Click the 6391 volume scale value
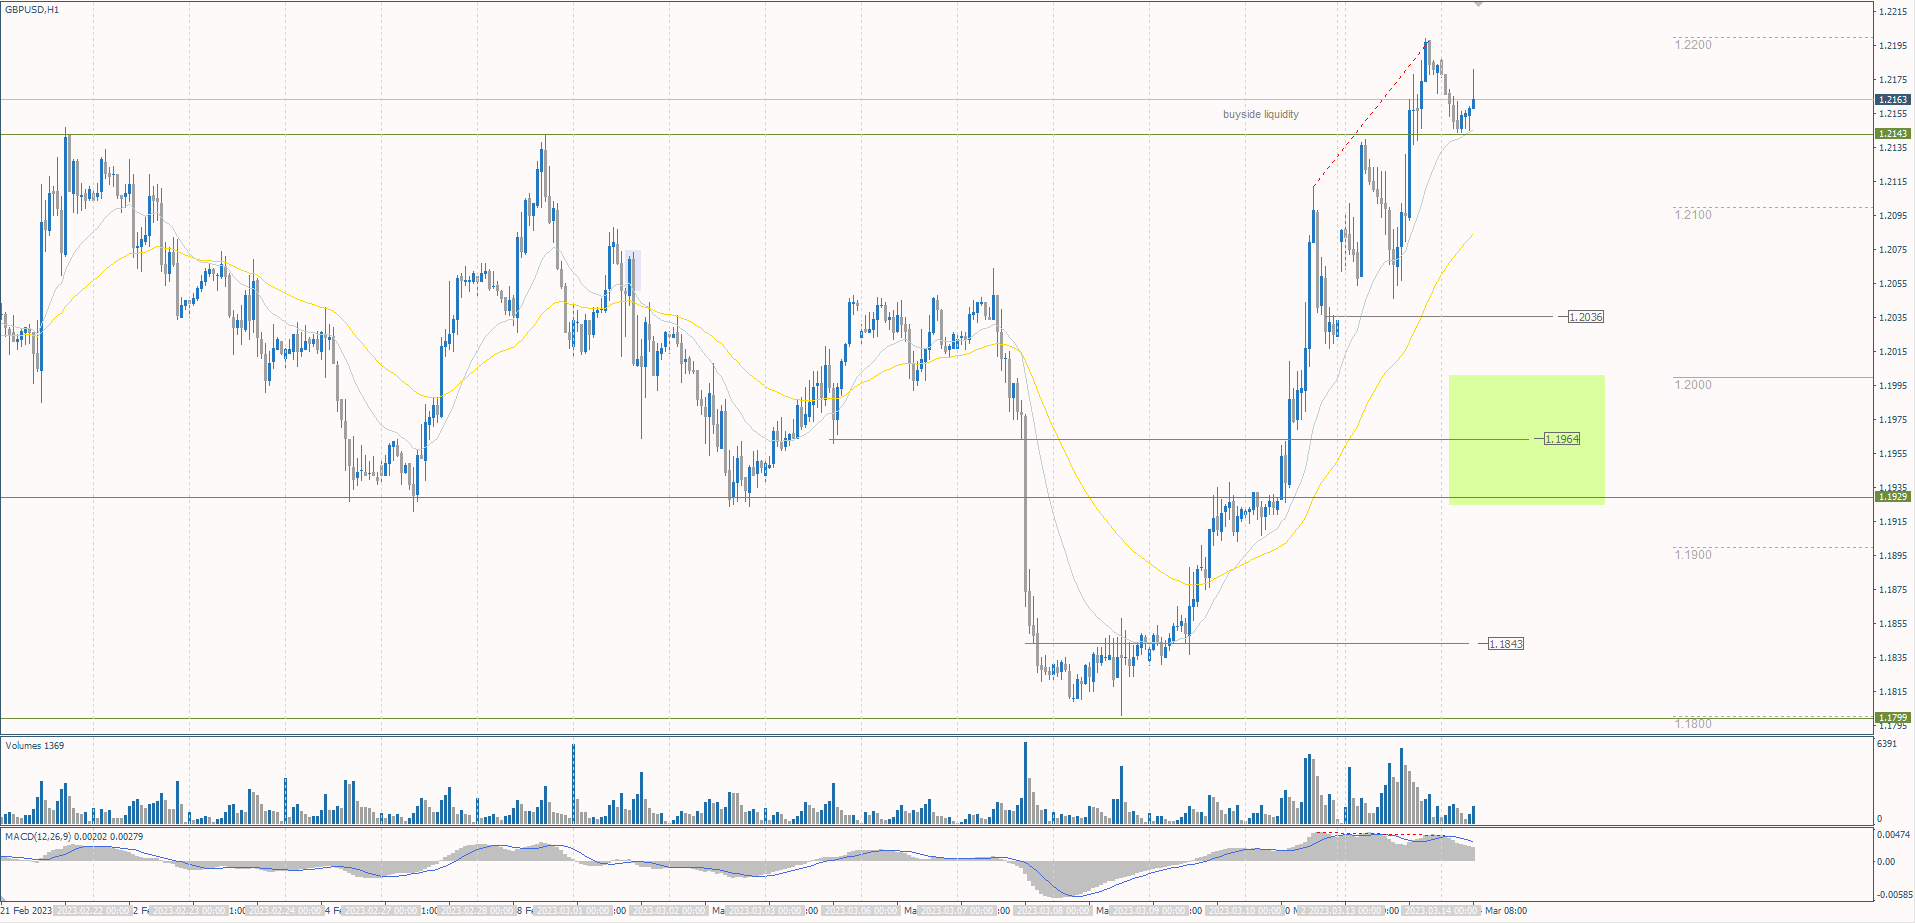The height and width of the screenshot is (923, 1915). point(1887,744)
